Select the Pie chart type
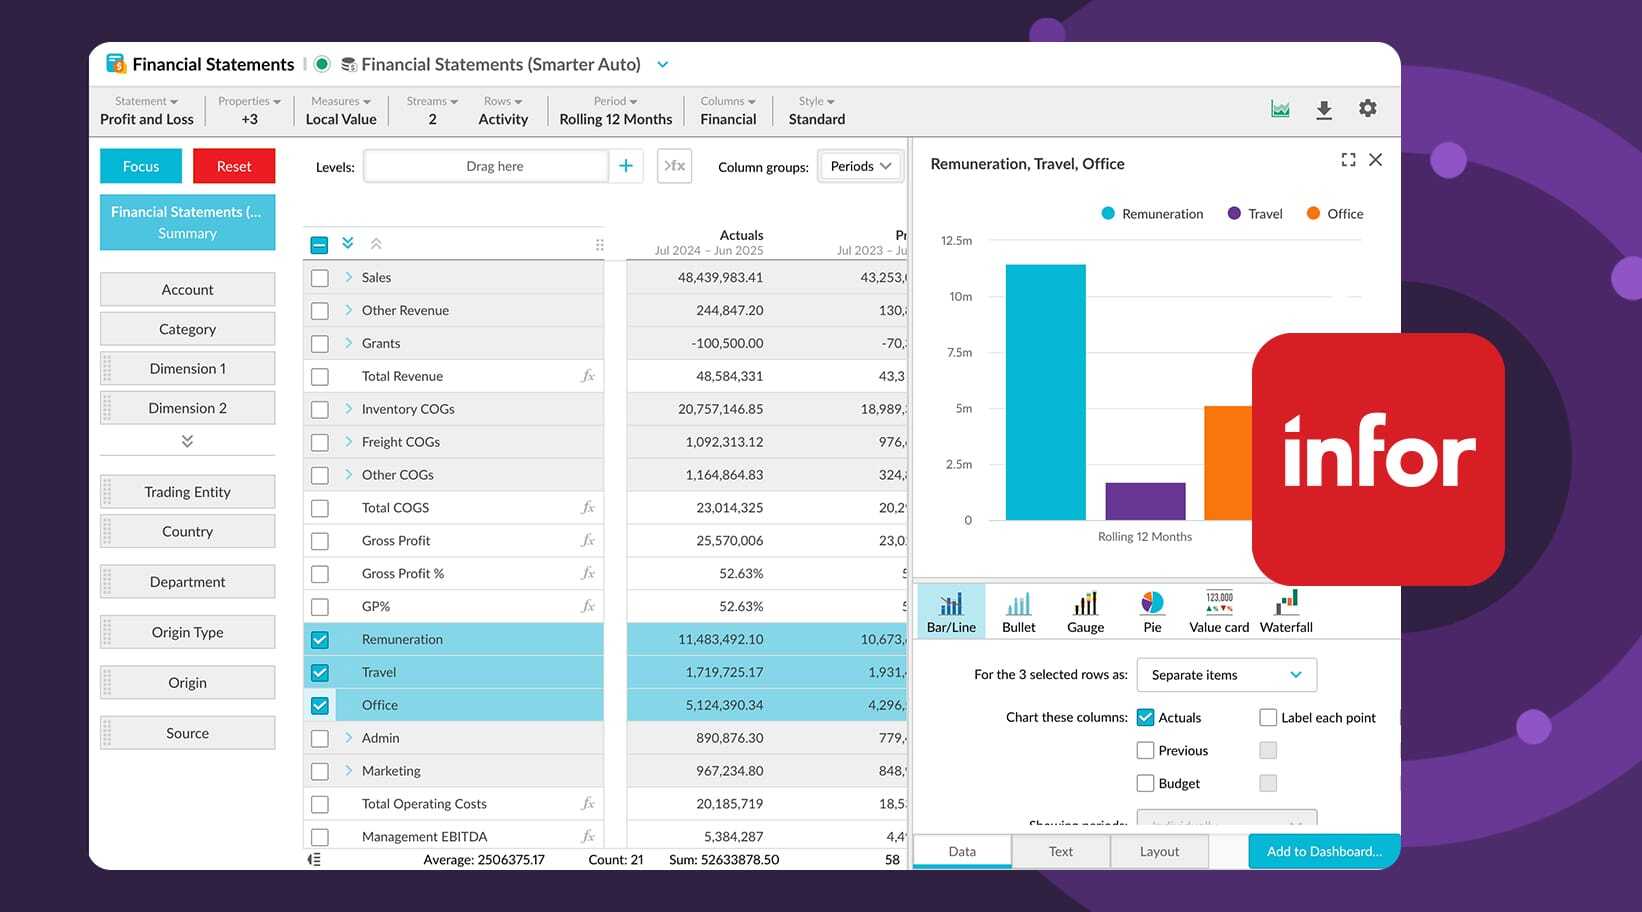Image resolution: width=1642 pixels, height=912 pixels. pyautogui.click(x=1152, y=610)
